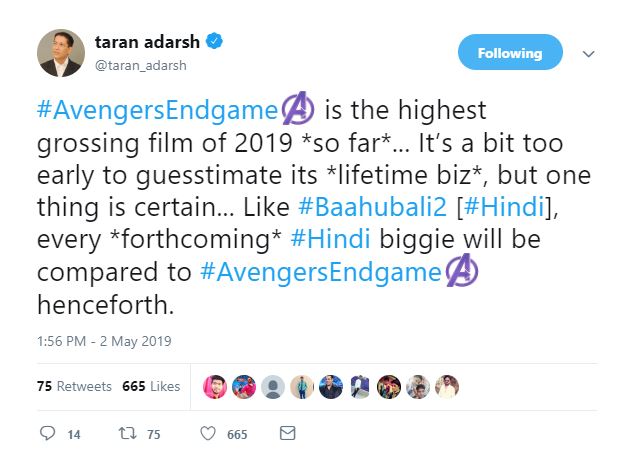Viewport: 629px width, 456px height.
Task: Click the envelope direct message icon
Action: click(x=287, y=433)
